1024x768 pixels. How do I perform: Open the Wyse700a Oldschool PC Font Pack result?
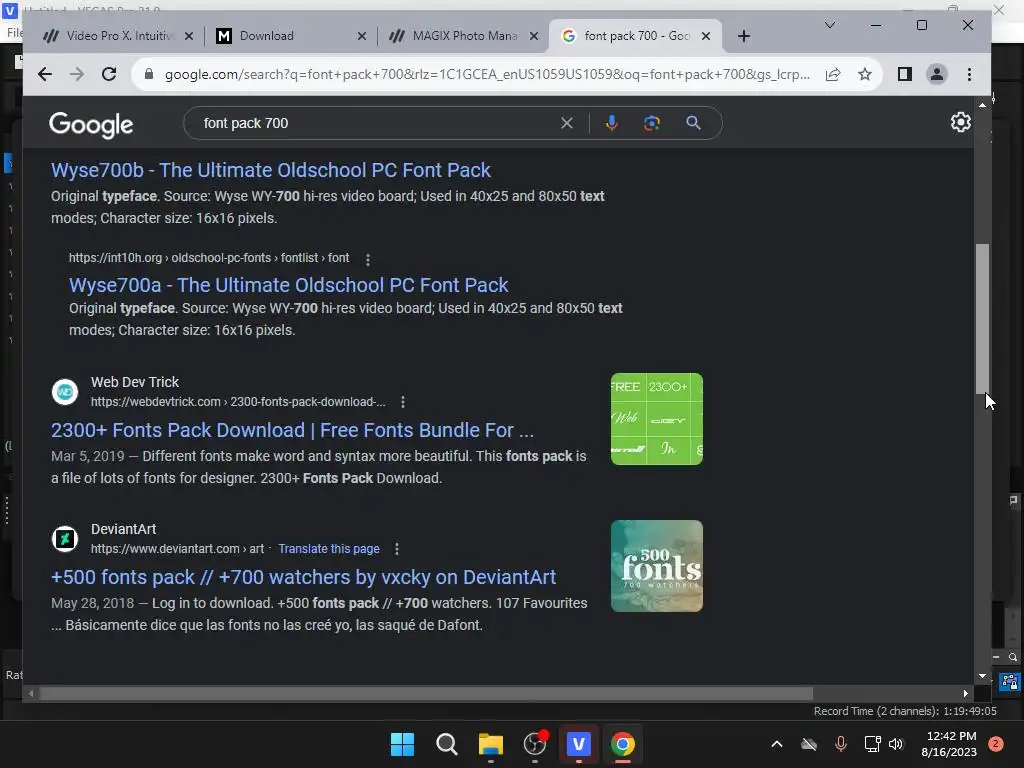click(288, 285)
